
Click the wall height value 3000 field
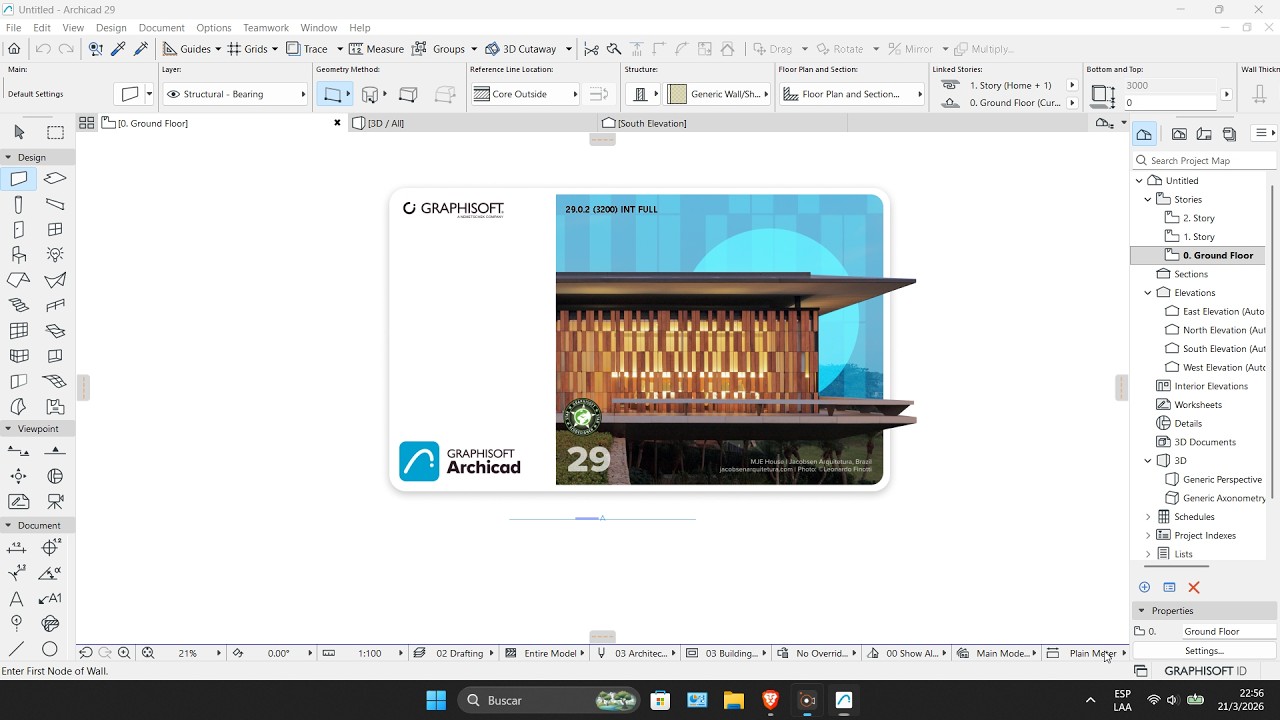tap(1170, 86)
